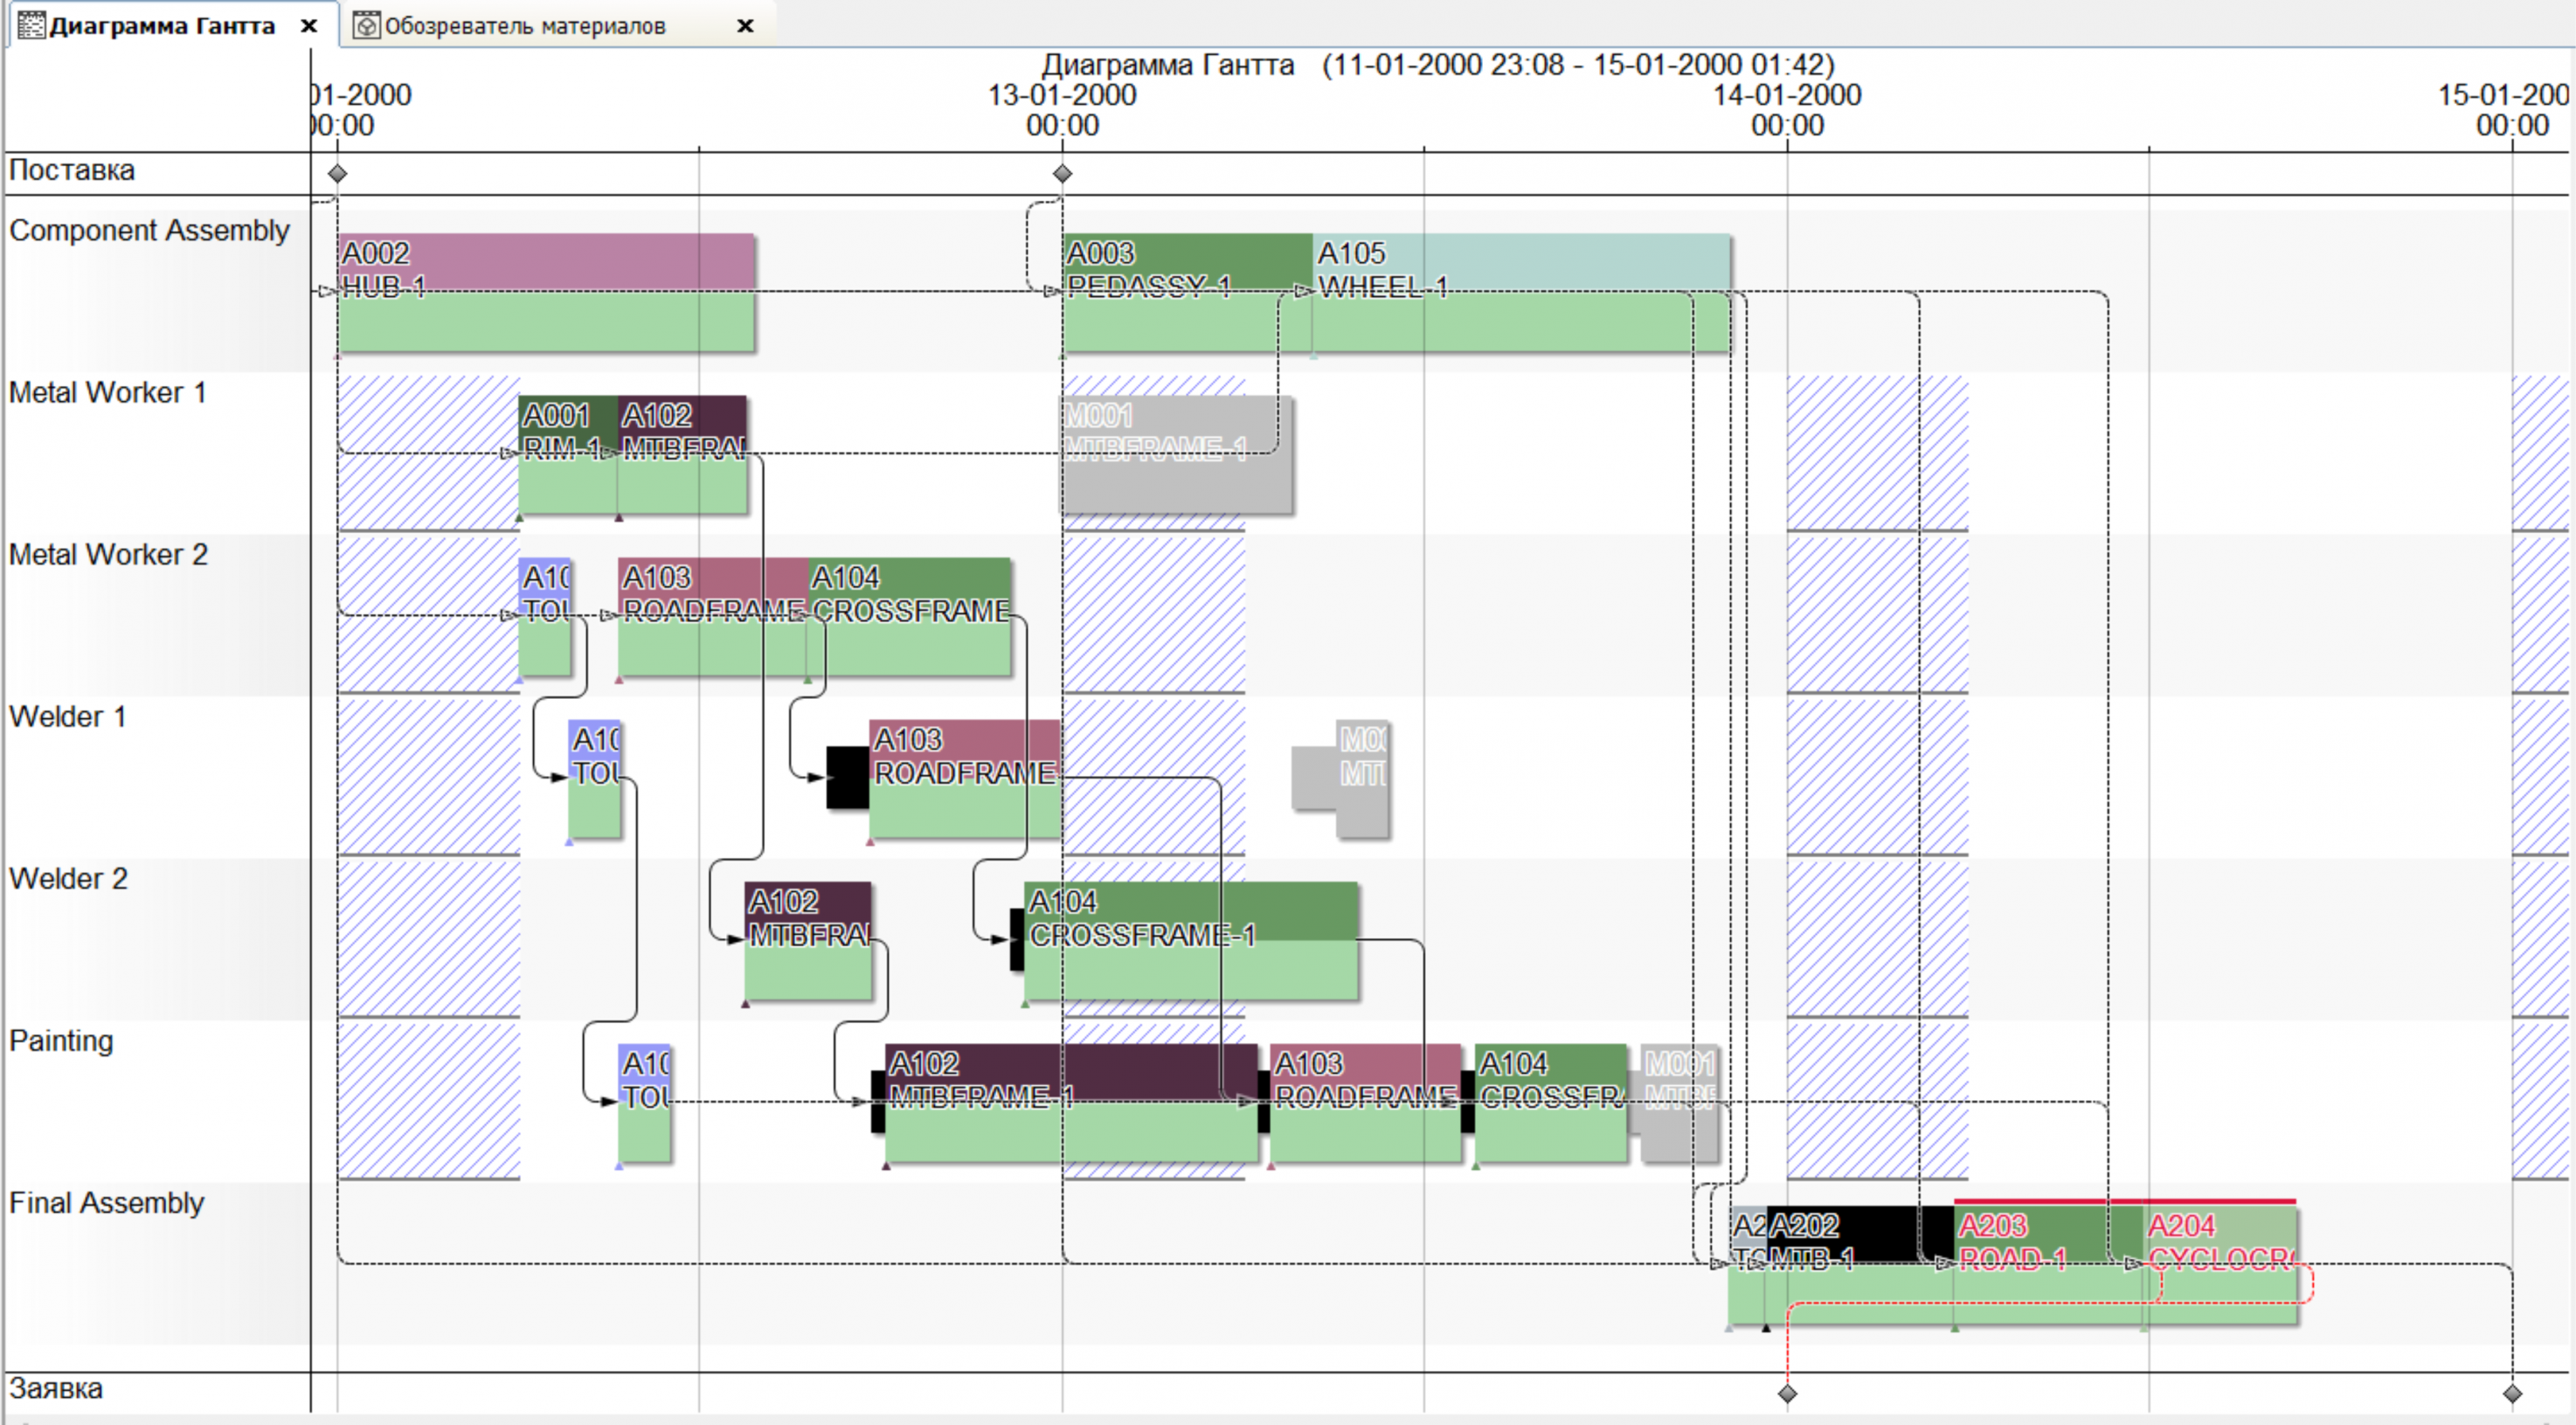Close the Диаграмма Гантта tab
2576x1425 pixels.
coord(309,26)
